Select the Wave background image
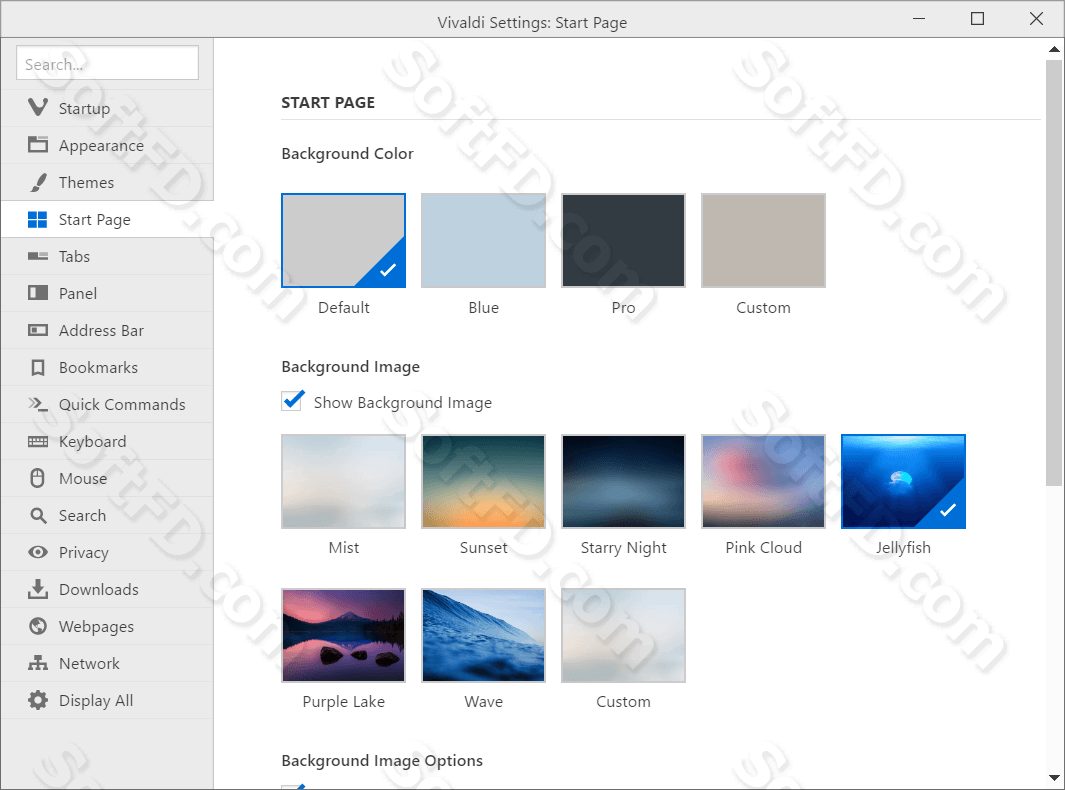The height and width of the screenshot is (790, 1065). pyautogui.click(x=484, y=635)
